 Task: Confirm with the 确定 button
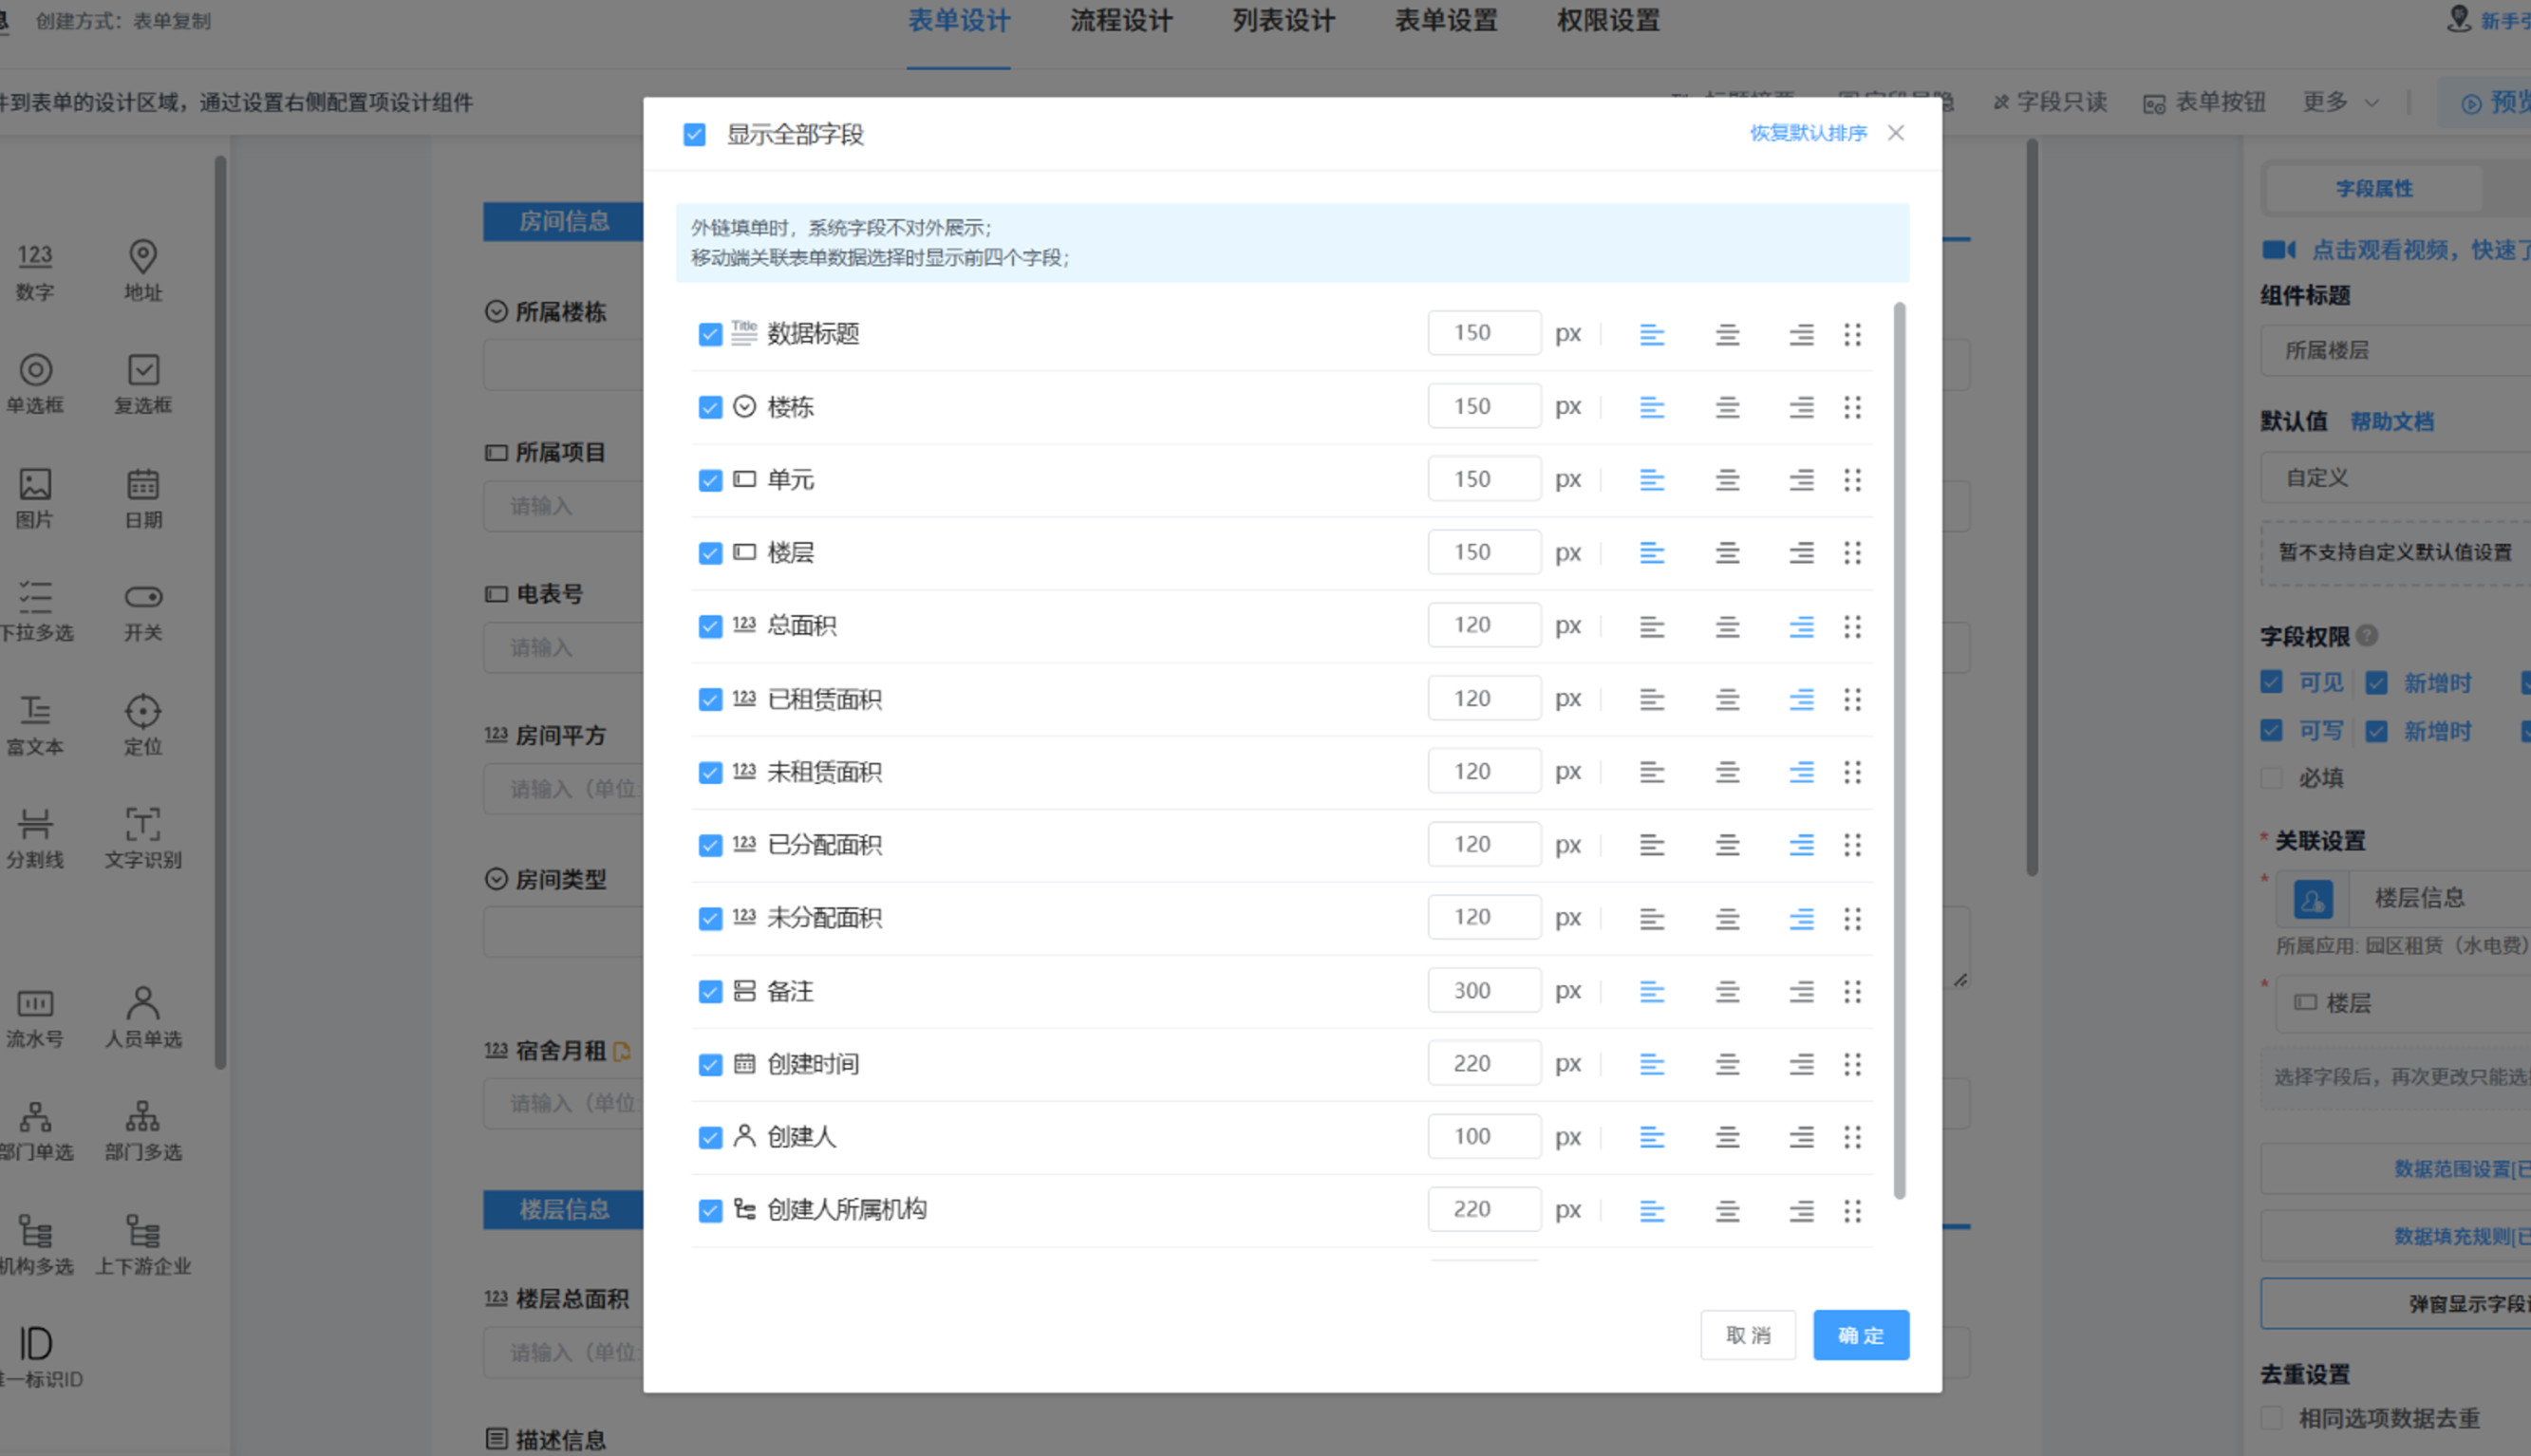(x=1861, y=1335)
